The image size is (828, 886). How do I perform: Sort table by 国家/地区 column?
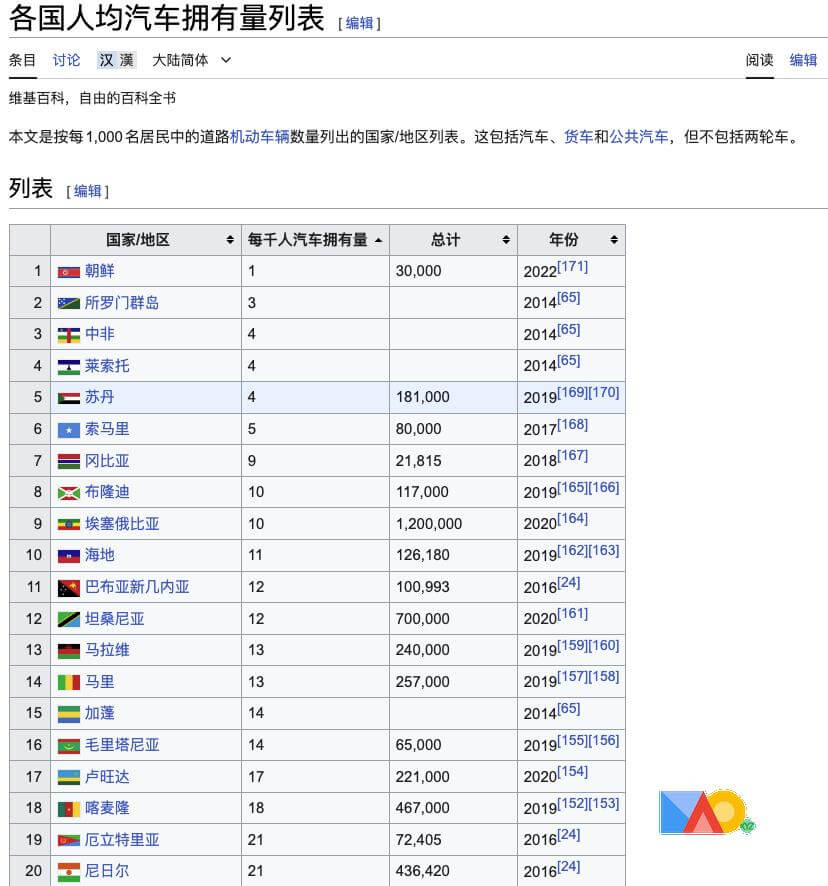pyautogui.click(x=230, y=240)
